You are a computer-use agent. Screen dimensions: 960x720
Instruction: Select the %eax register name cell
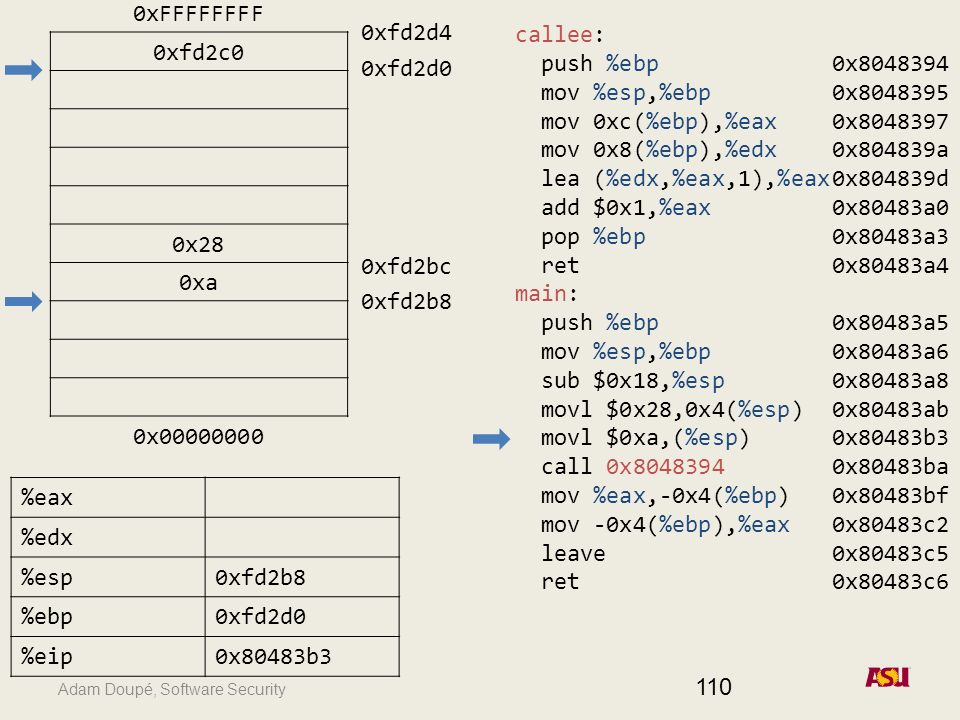coord(108,498)
